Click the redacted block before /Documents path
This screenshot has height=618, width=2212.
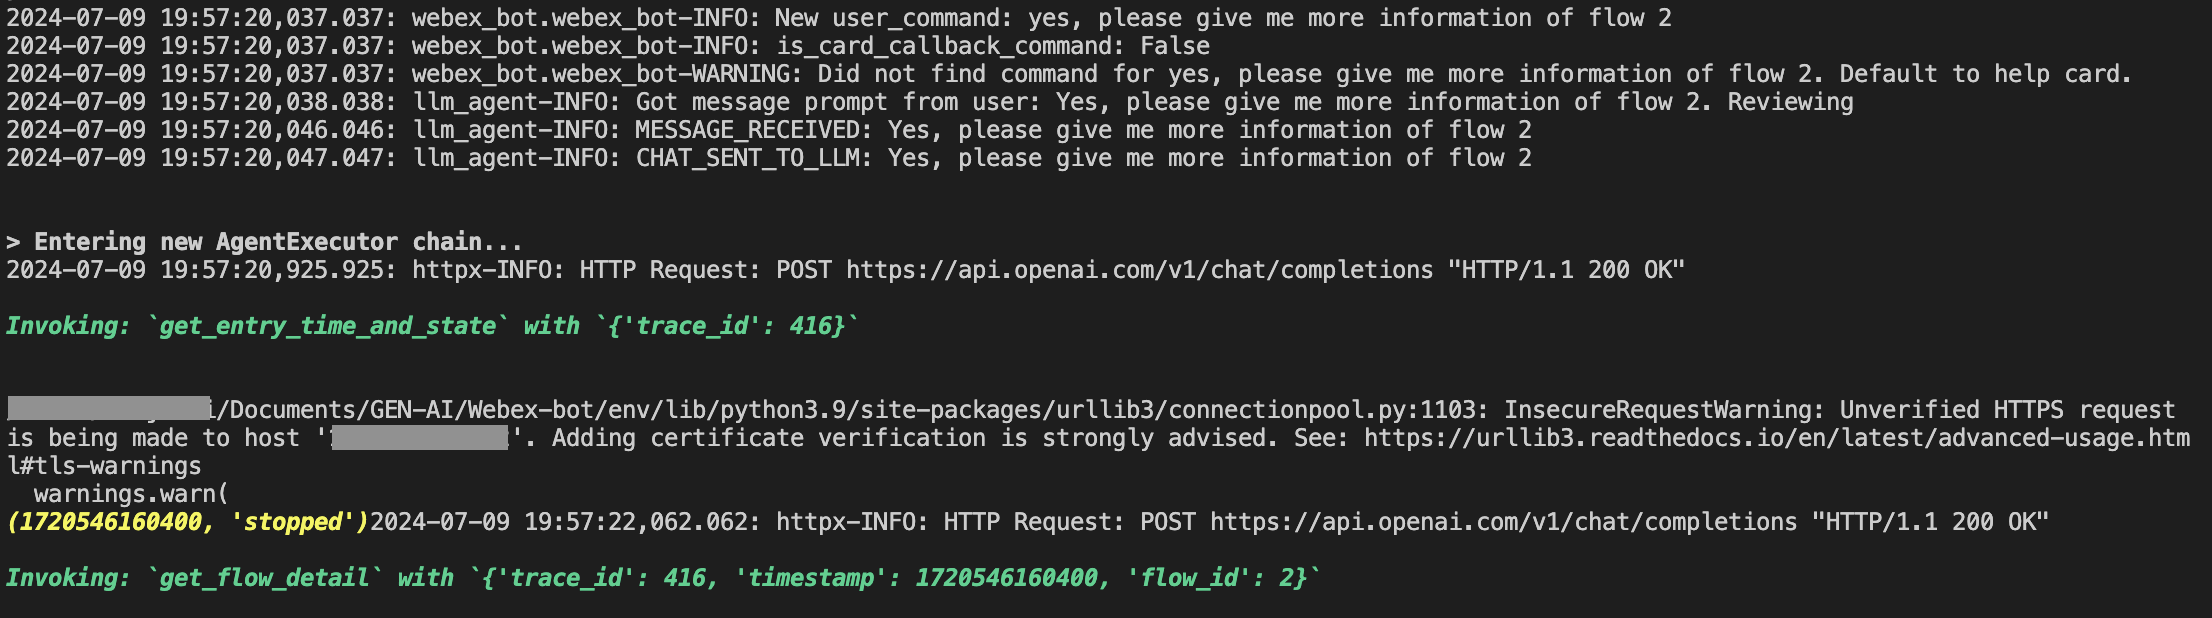[x=108, y=409]
